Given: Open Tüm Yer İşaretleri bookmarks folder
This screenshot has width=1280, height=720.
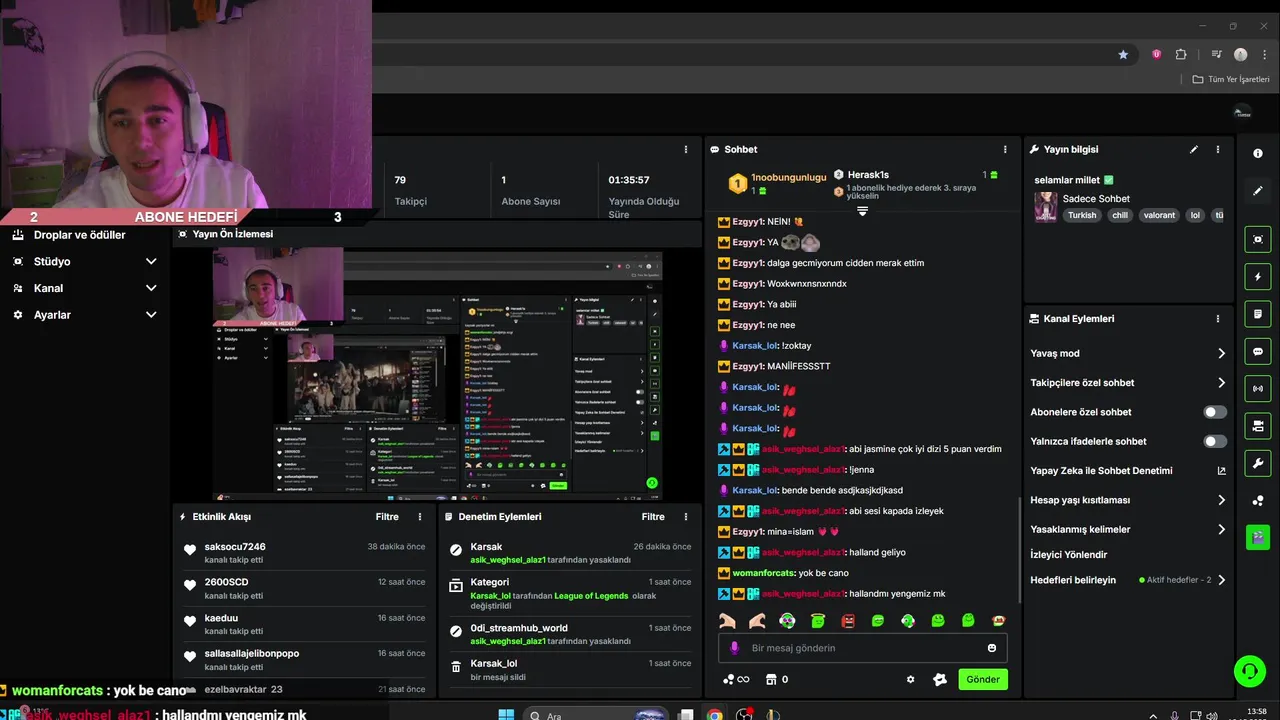Looking at the screenshot, I should [x=1231, y=79].
